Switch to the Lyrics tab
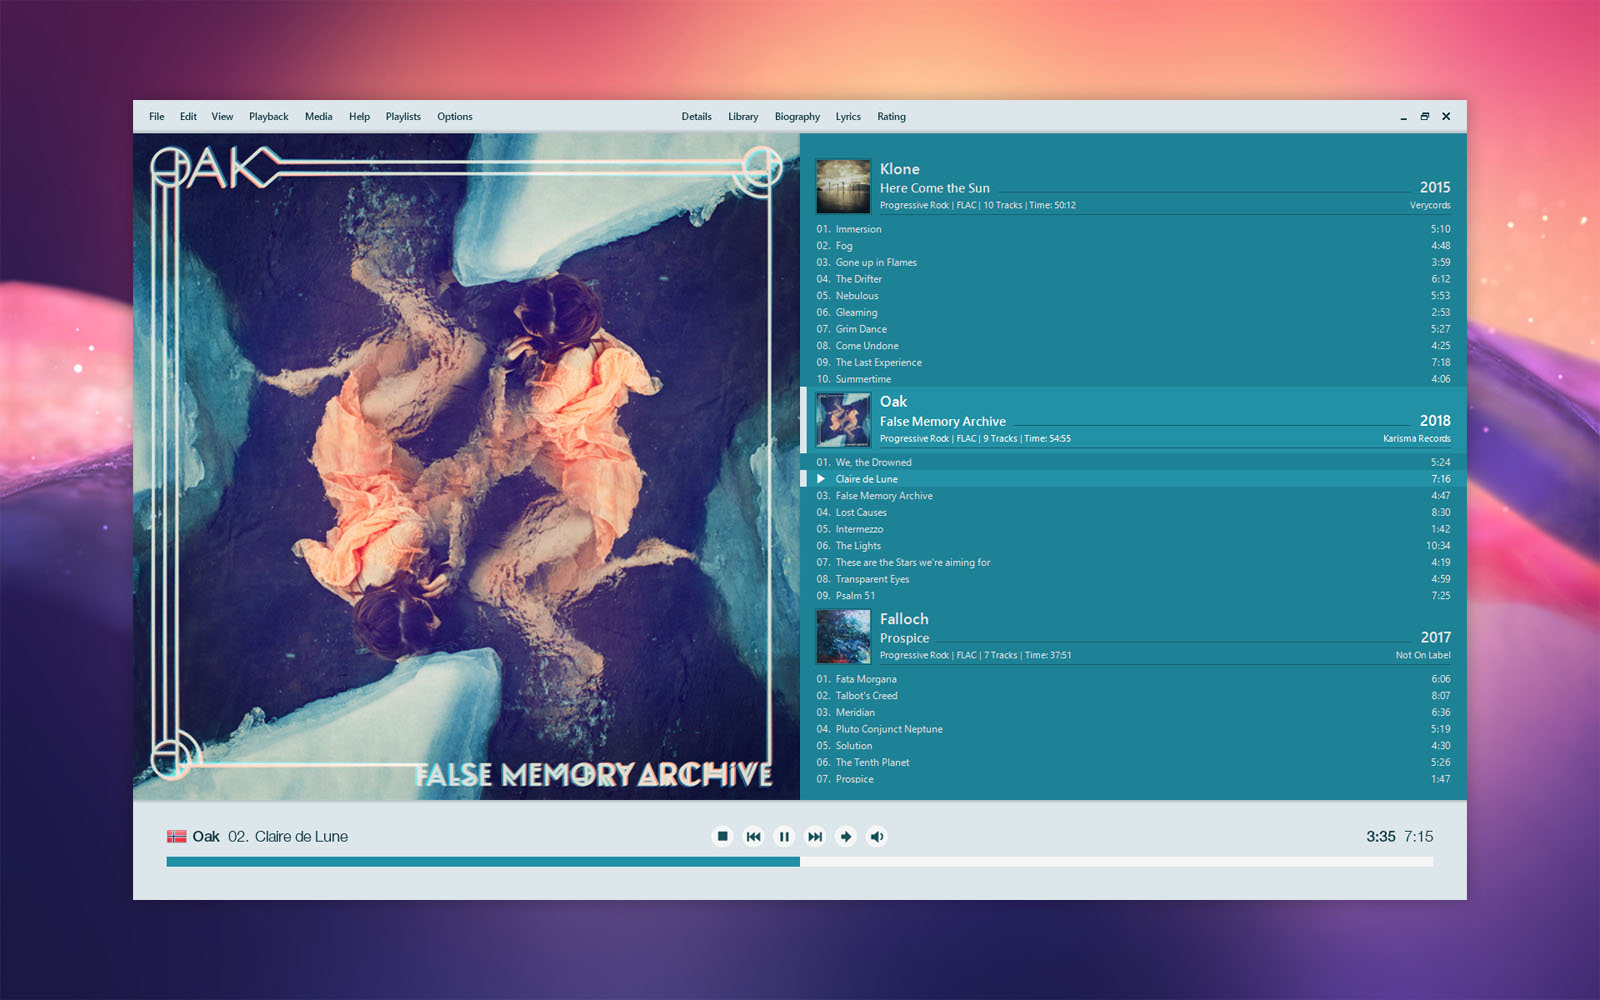The width and height of the screenshot is (1600, 1000). [x=848, y=117]
